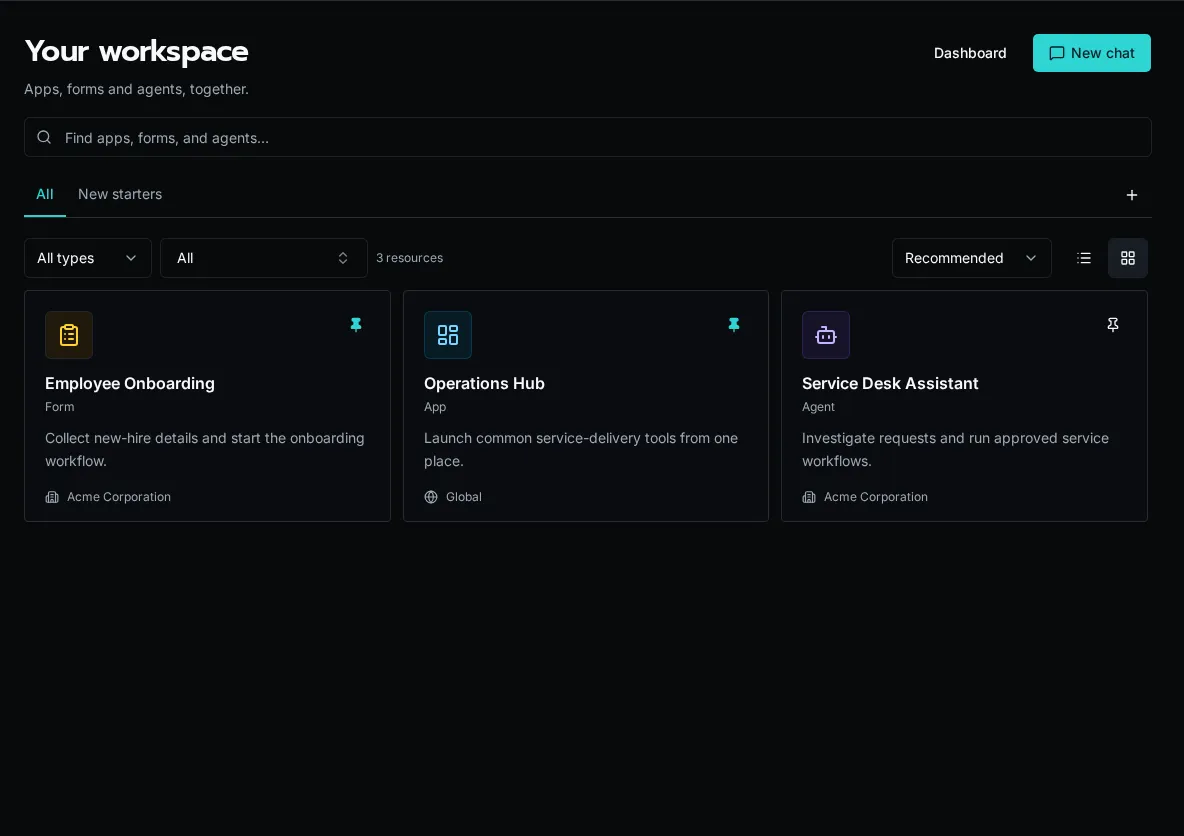This screenshot has width=1184, height=836.
Task: Click the 'Apps, forms and agents, together.' subtitle
Action: tap(136, 89)
